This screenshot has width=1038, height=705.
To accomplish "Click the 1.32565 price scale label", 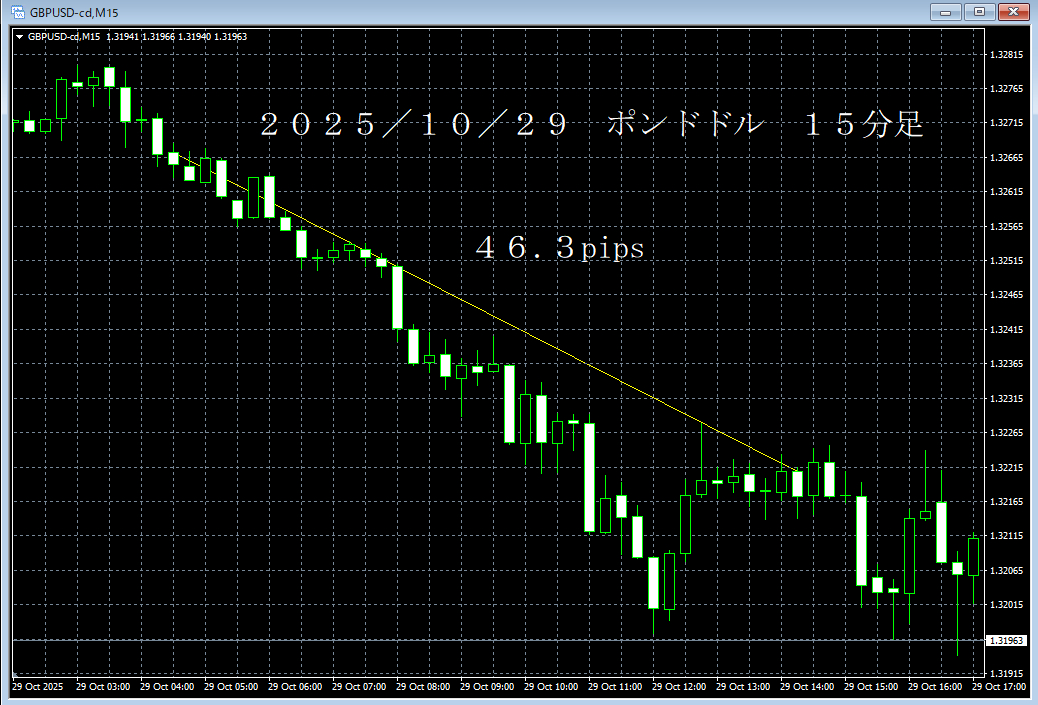I will point(1006,226).
